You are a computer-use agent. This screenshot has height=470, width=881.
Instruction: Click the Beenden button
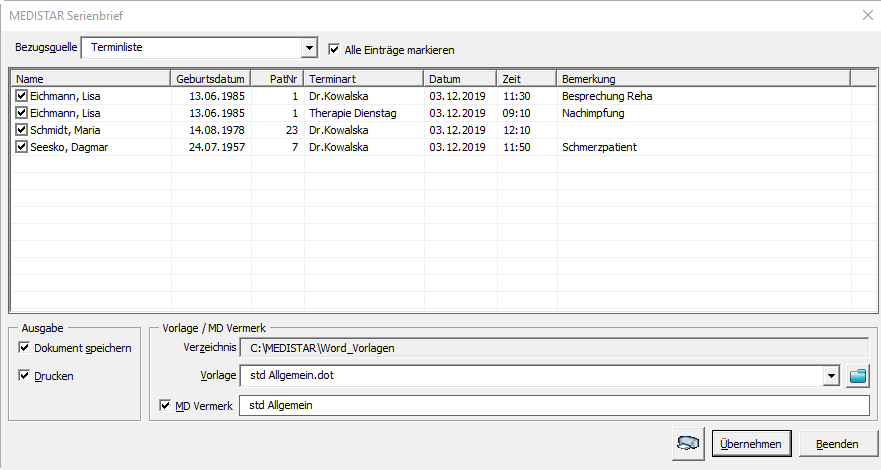click(x=836, y=444)
